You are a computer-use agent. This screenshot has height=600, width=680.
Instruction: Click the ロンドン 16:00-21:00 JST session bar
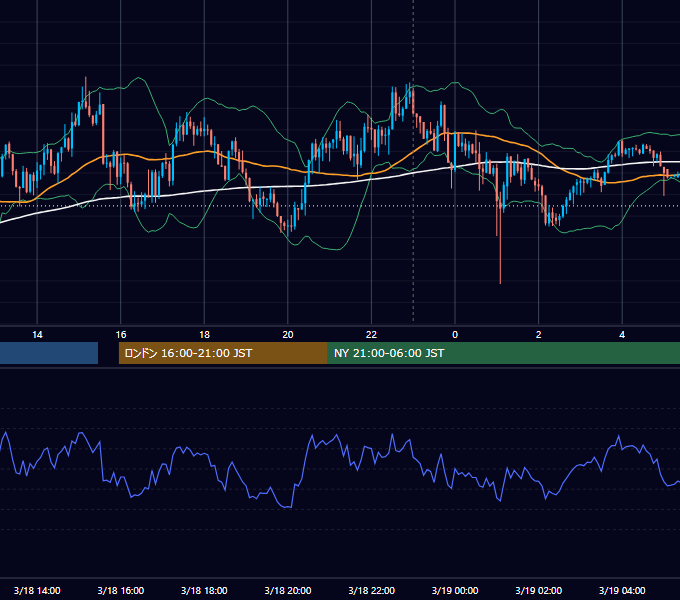point(223,353)
